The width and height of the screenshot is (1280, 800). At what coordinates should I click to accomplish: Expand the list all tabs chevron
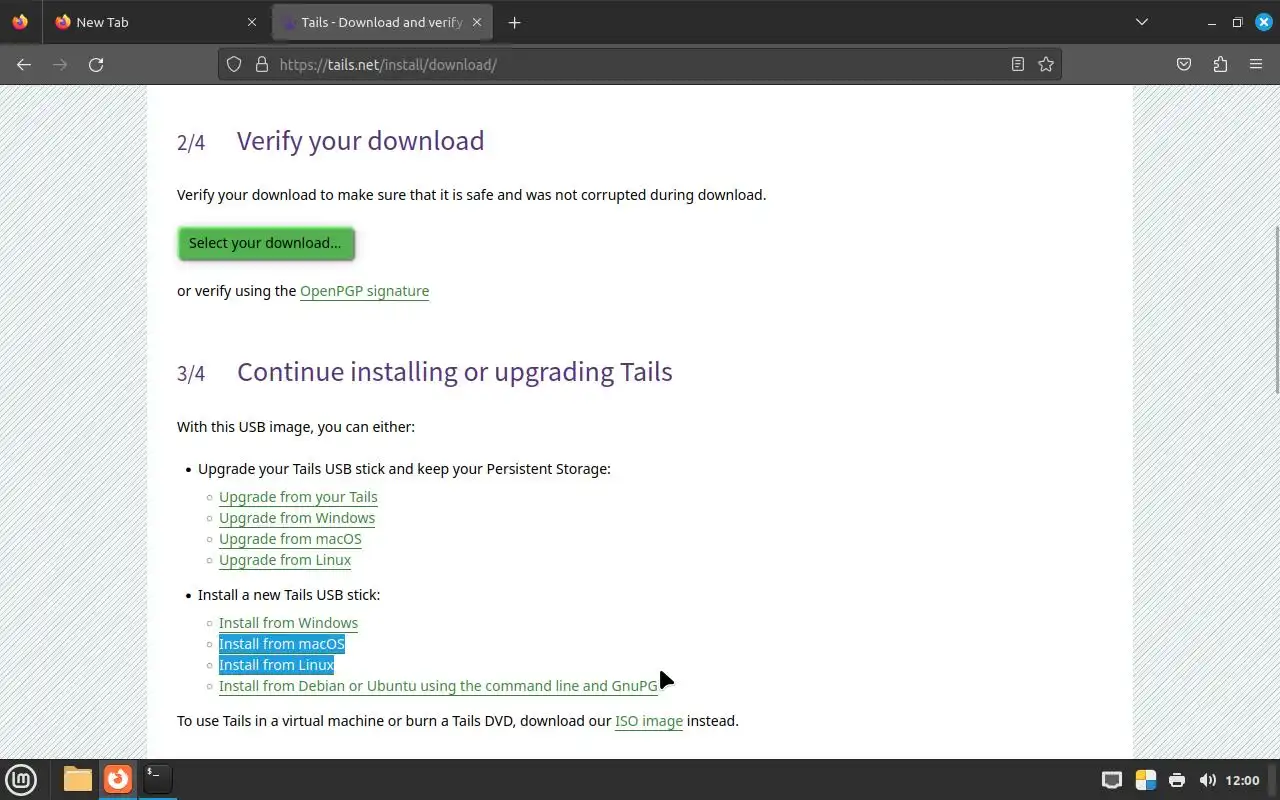click(1142, 22)
